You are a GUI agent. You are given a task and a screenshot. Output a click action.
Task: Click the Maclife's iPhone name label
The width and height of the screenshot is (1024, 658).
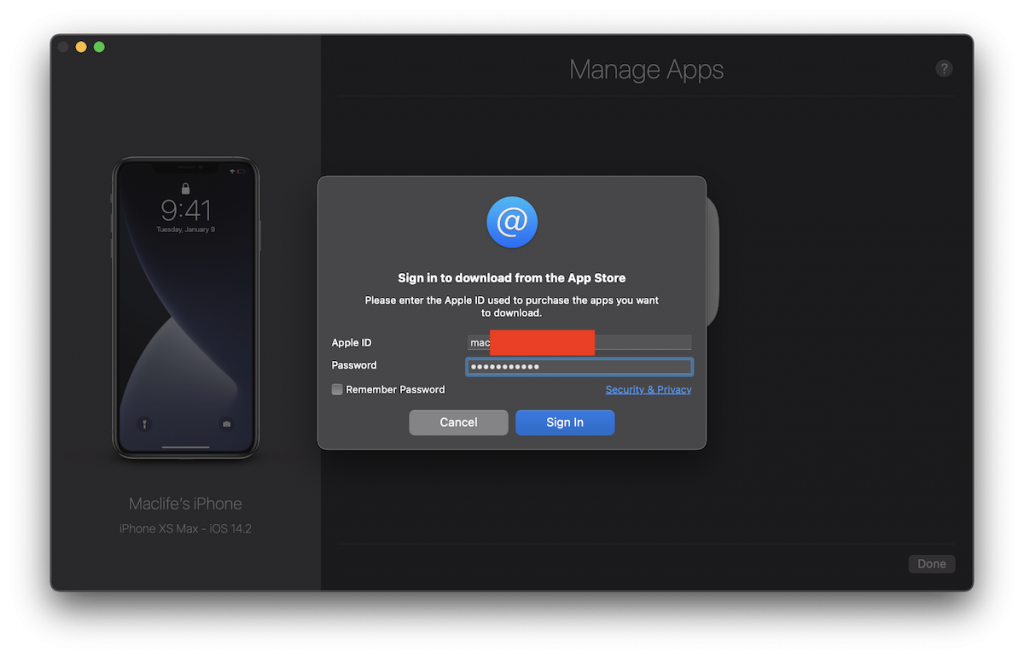(186, 503)
